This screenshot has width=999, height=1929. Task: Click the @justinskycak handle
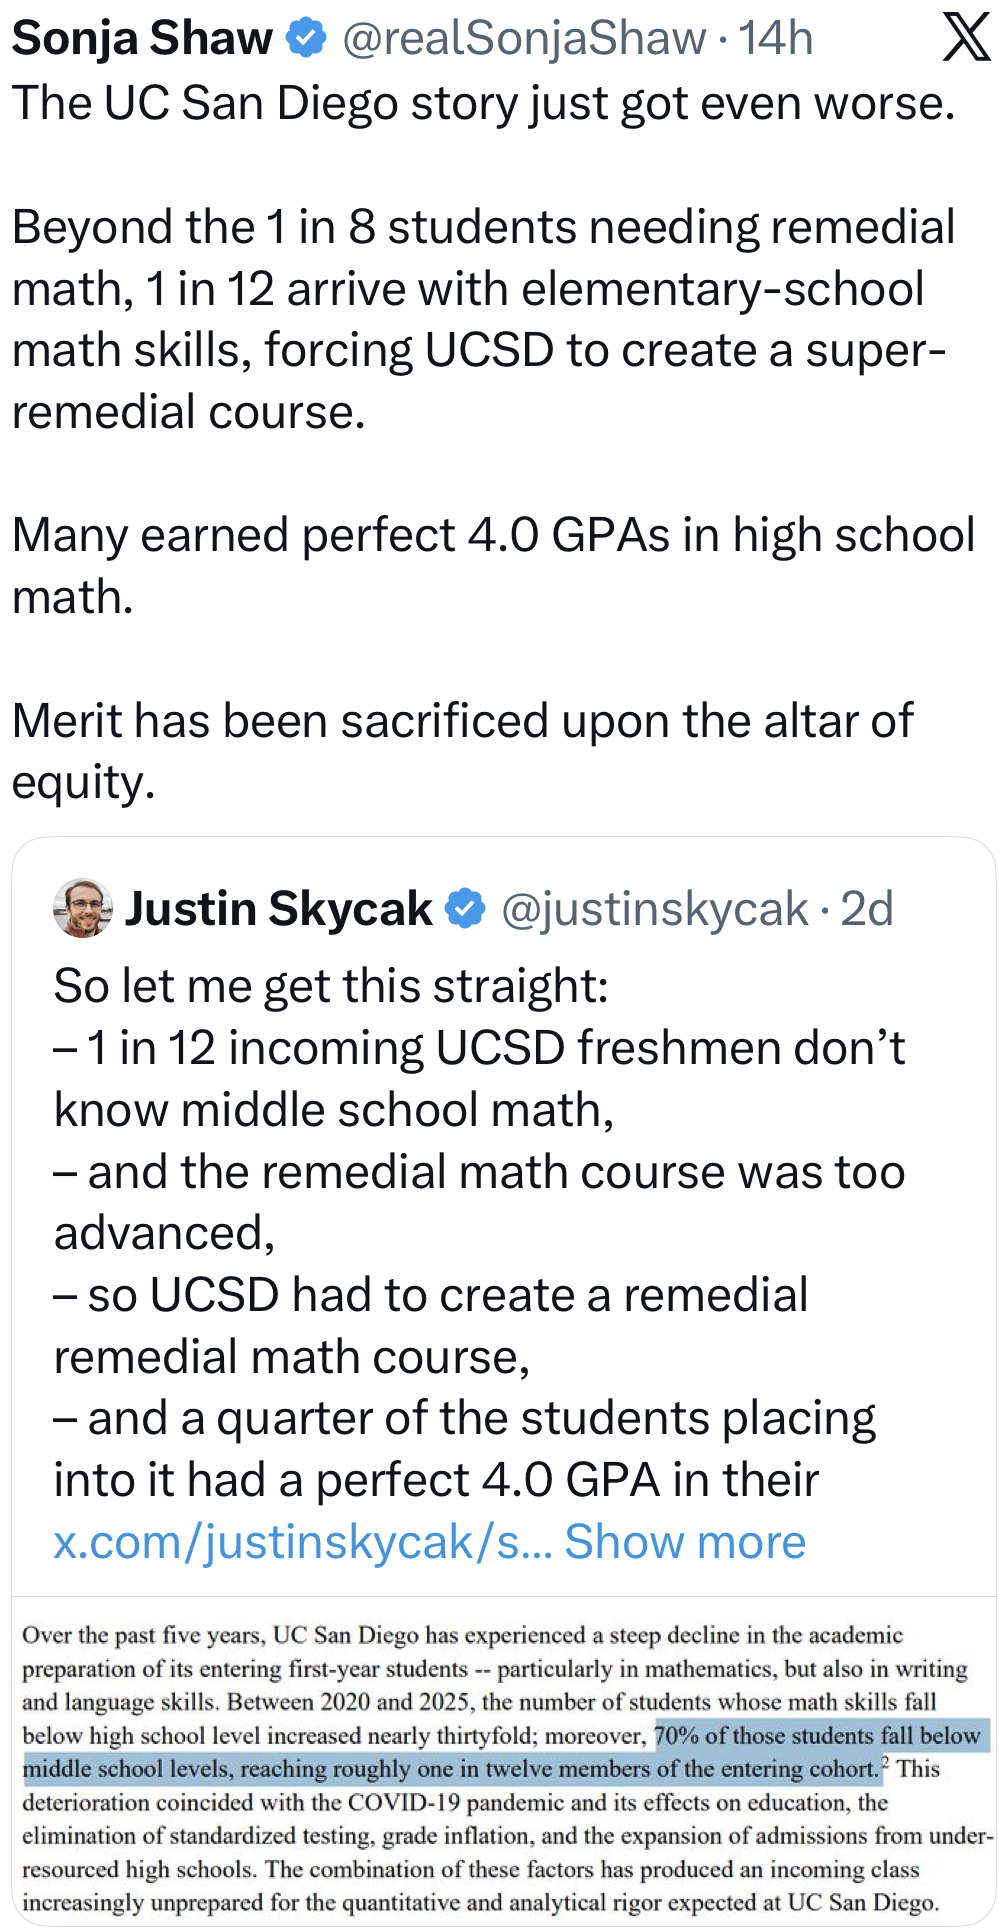654,908
